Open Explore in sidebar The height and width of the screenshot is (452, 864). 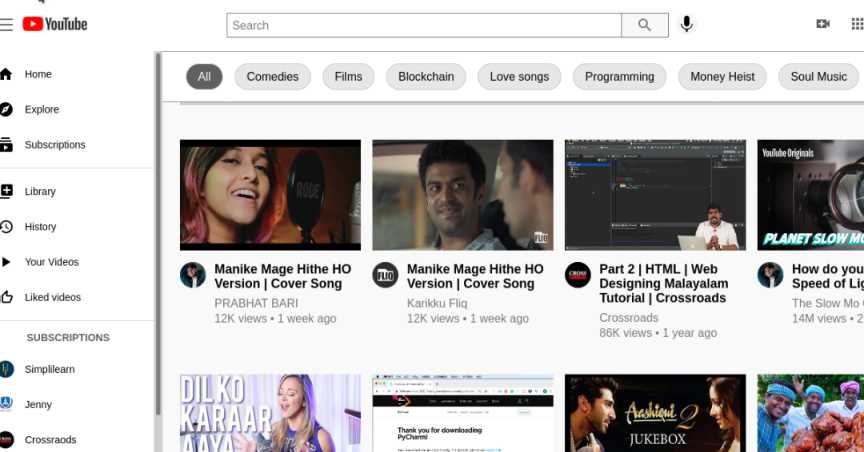tap(42, 109)
